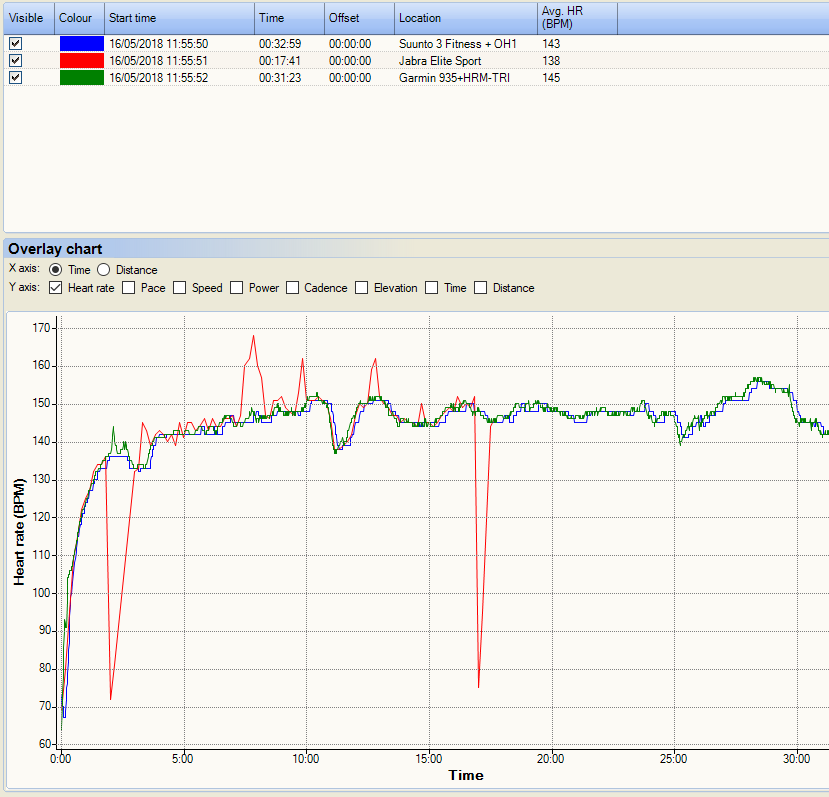829x797 pixels.
Task: Select Distance radio button for X axis
Action: coord(104,270)
